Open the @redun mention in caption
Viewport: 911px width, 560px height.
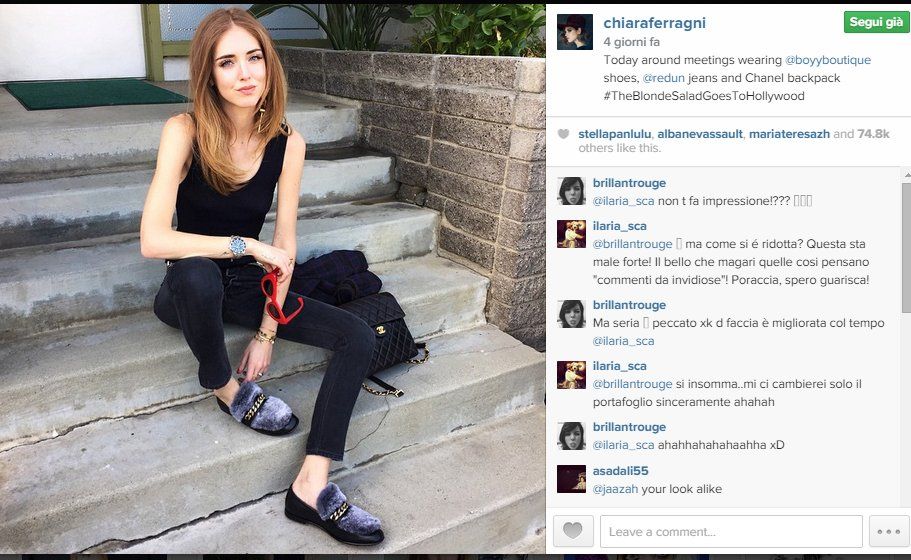[663, 78]
